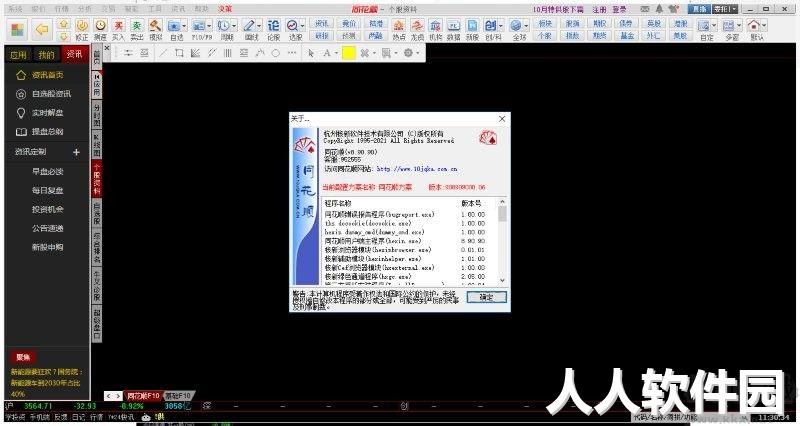Click the more drawing tools ellipsis

(x=292, y=53)
